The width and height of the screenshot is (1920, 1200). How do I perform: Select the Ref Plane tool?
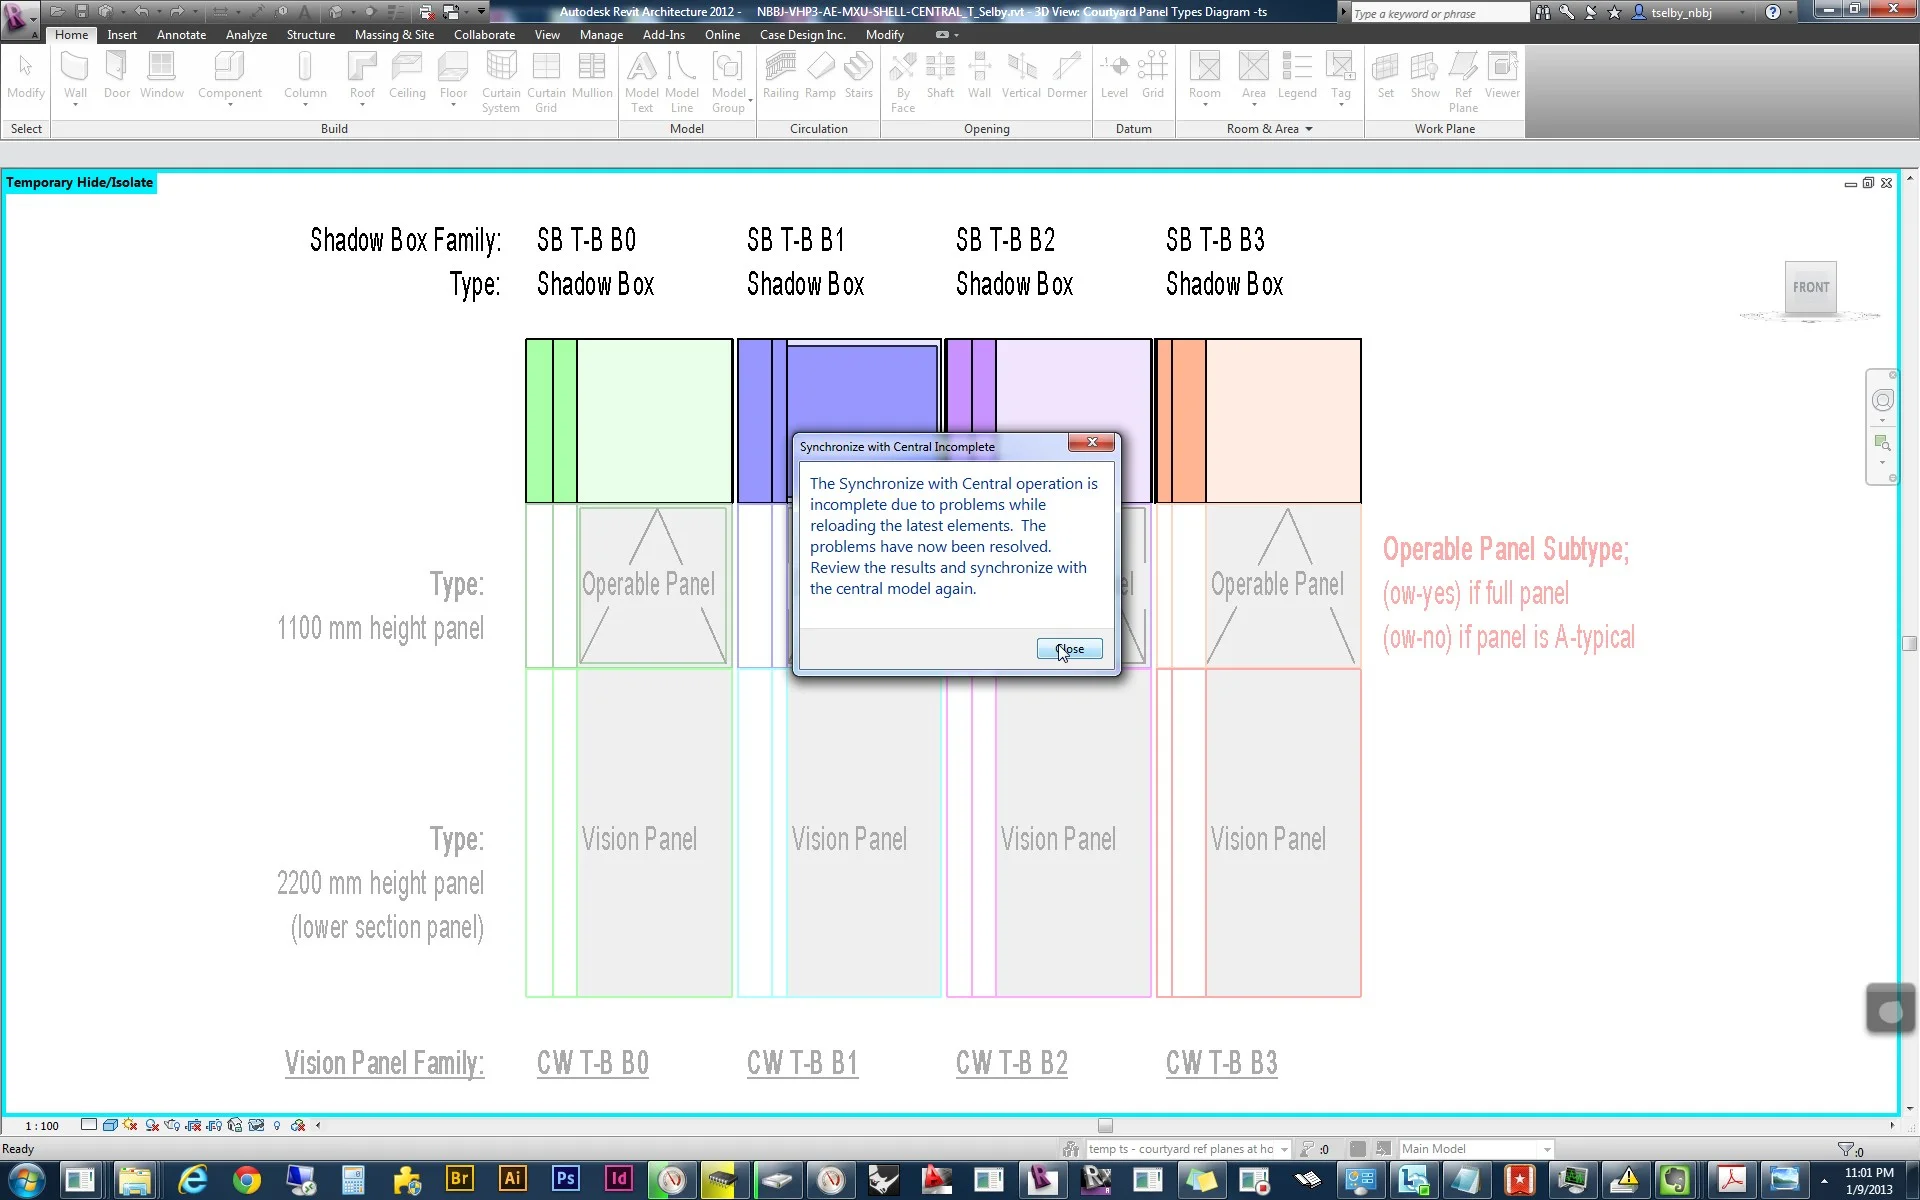pos(1463,82)
